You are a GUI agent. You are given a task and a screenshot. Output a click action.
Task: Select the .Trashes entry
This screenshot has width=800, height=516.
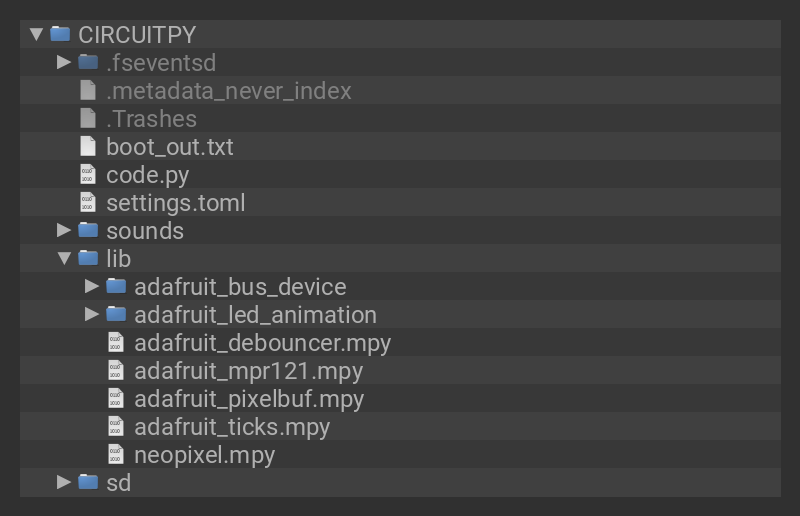pyautogui.click(x=151, y=119)
